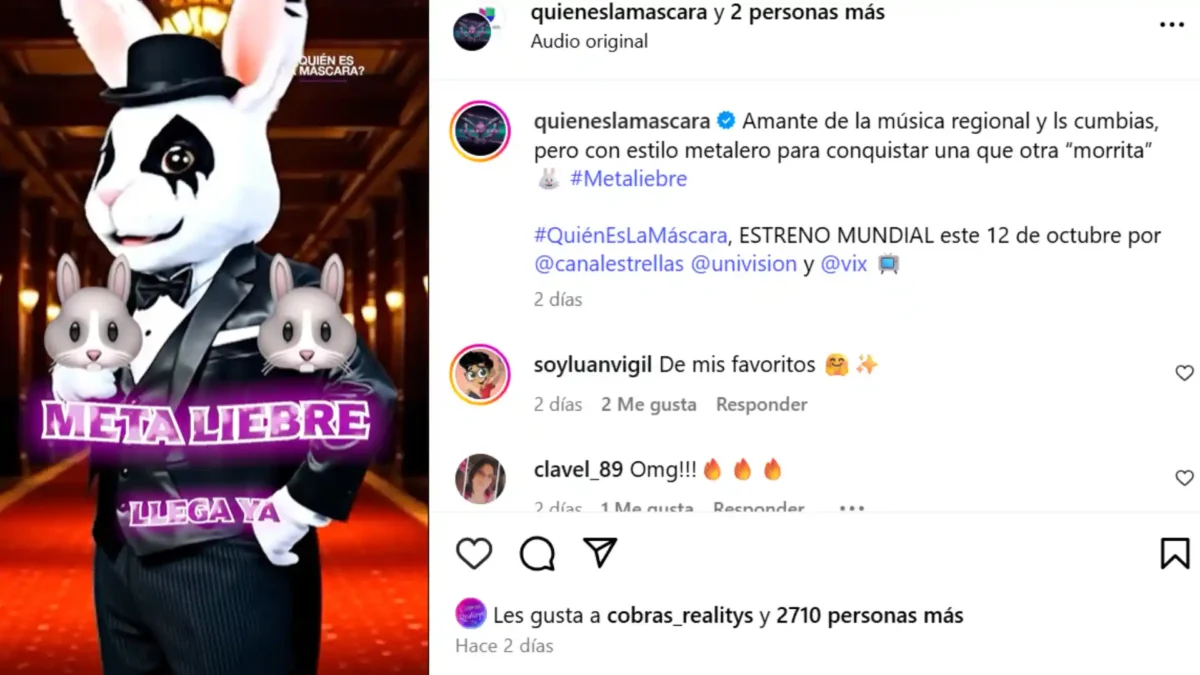The height and width of the screenshot is (675, 1200).
Task: Reply to soyluanvigil's comment
Action: (x=761, y=404)
